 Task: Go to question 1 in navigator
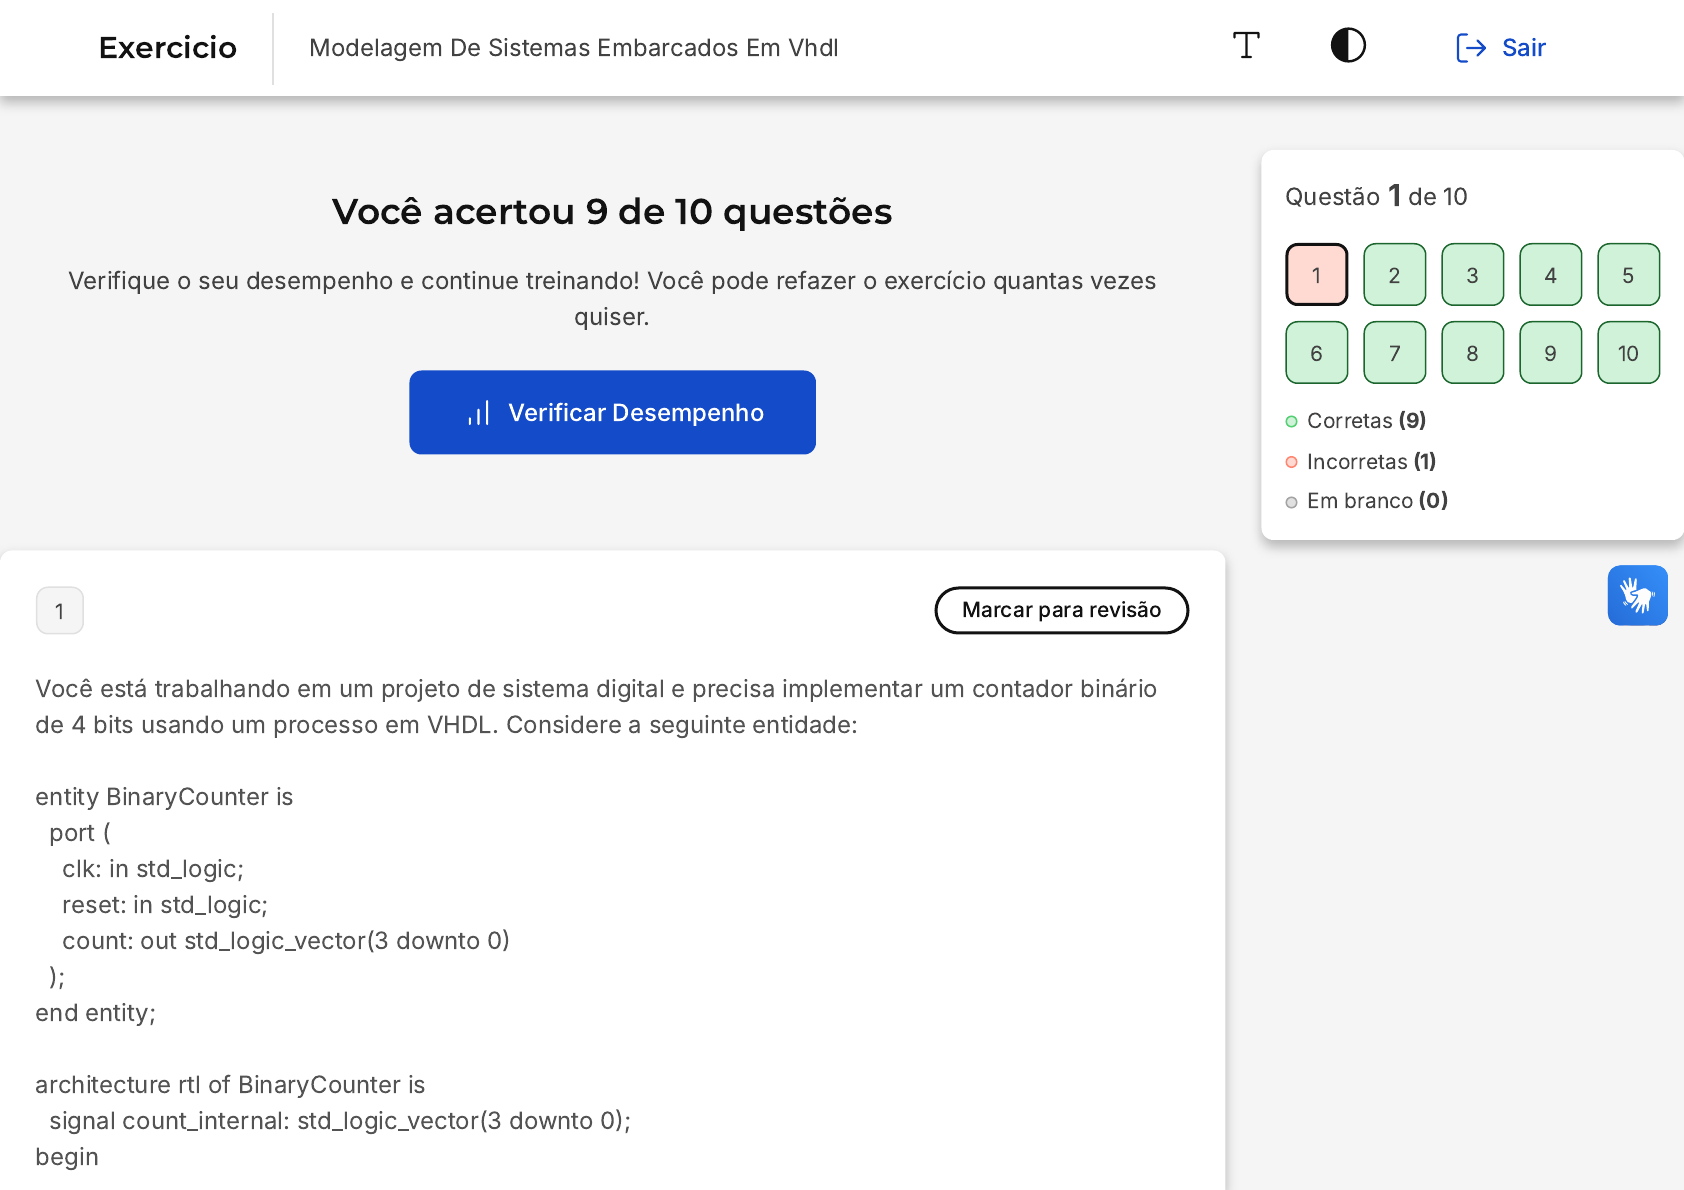pyautogui.click(x=1316, y=275)
